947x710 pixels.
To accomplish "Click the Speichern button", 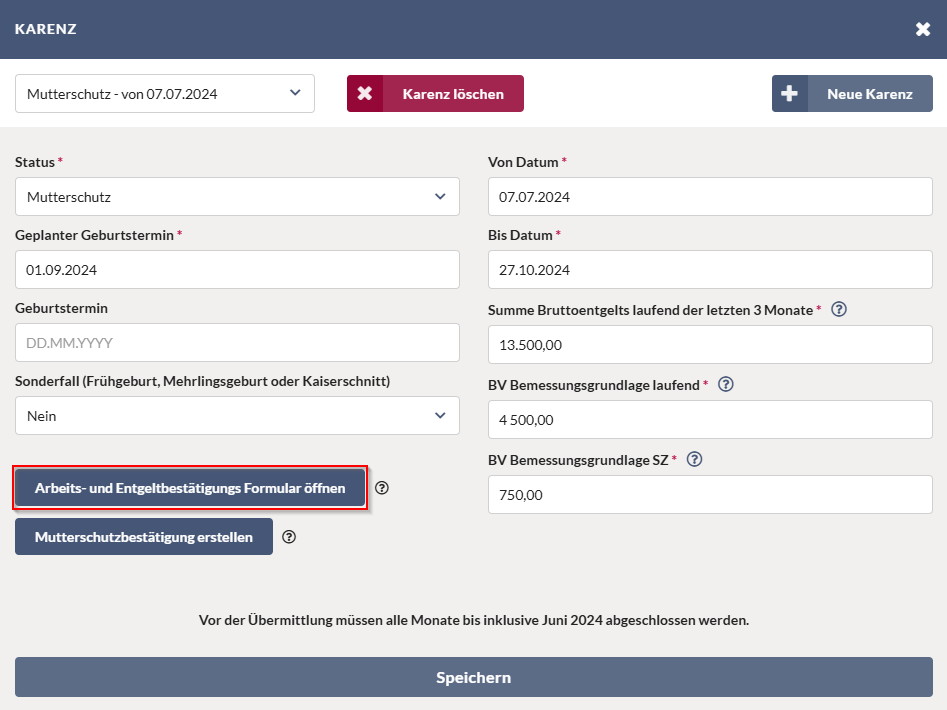I will (474, 677).
